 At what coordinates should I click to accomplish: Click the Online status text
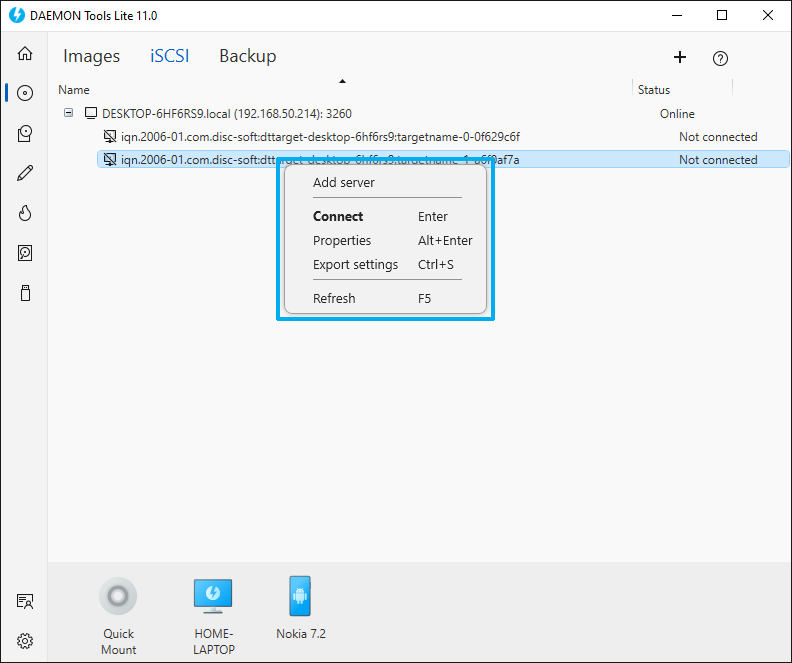tap(677, 114)
